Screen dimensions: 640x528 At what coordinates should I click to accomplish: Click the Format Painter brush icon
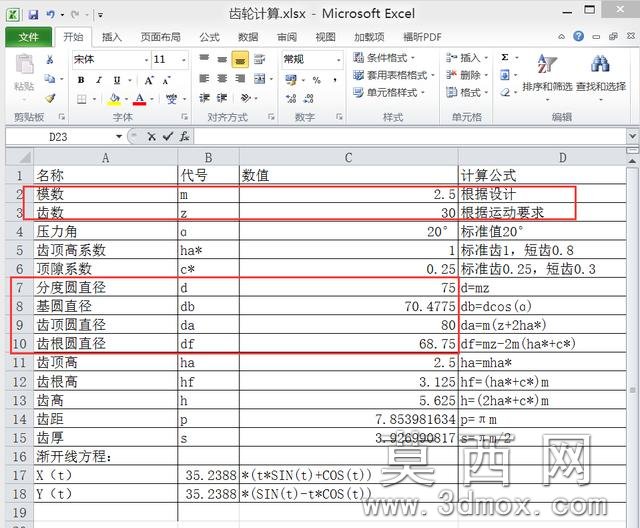coord(50,98)
